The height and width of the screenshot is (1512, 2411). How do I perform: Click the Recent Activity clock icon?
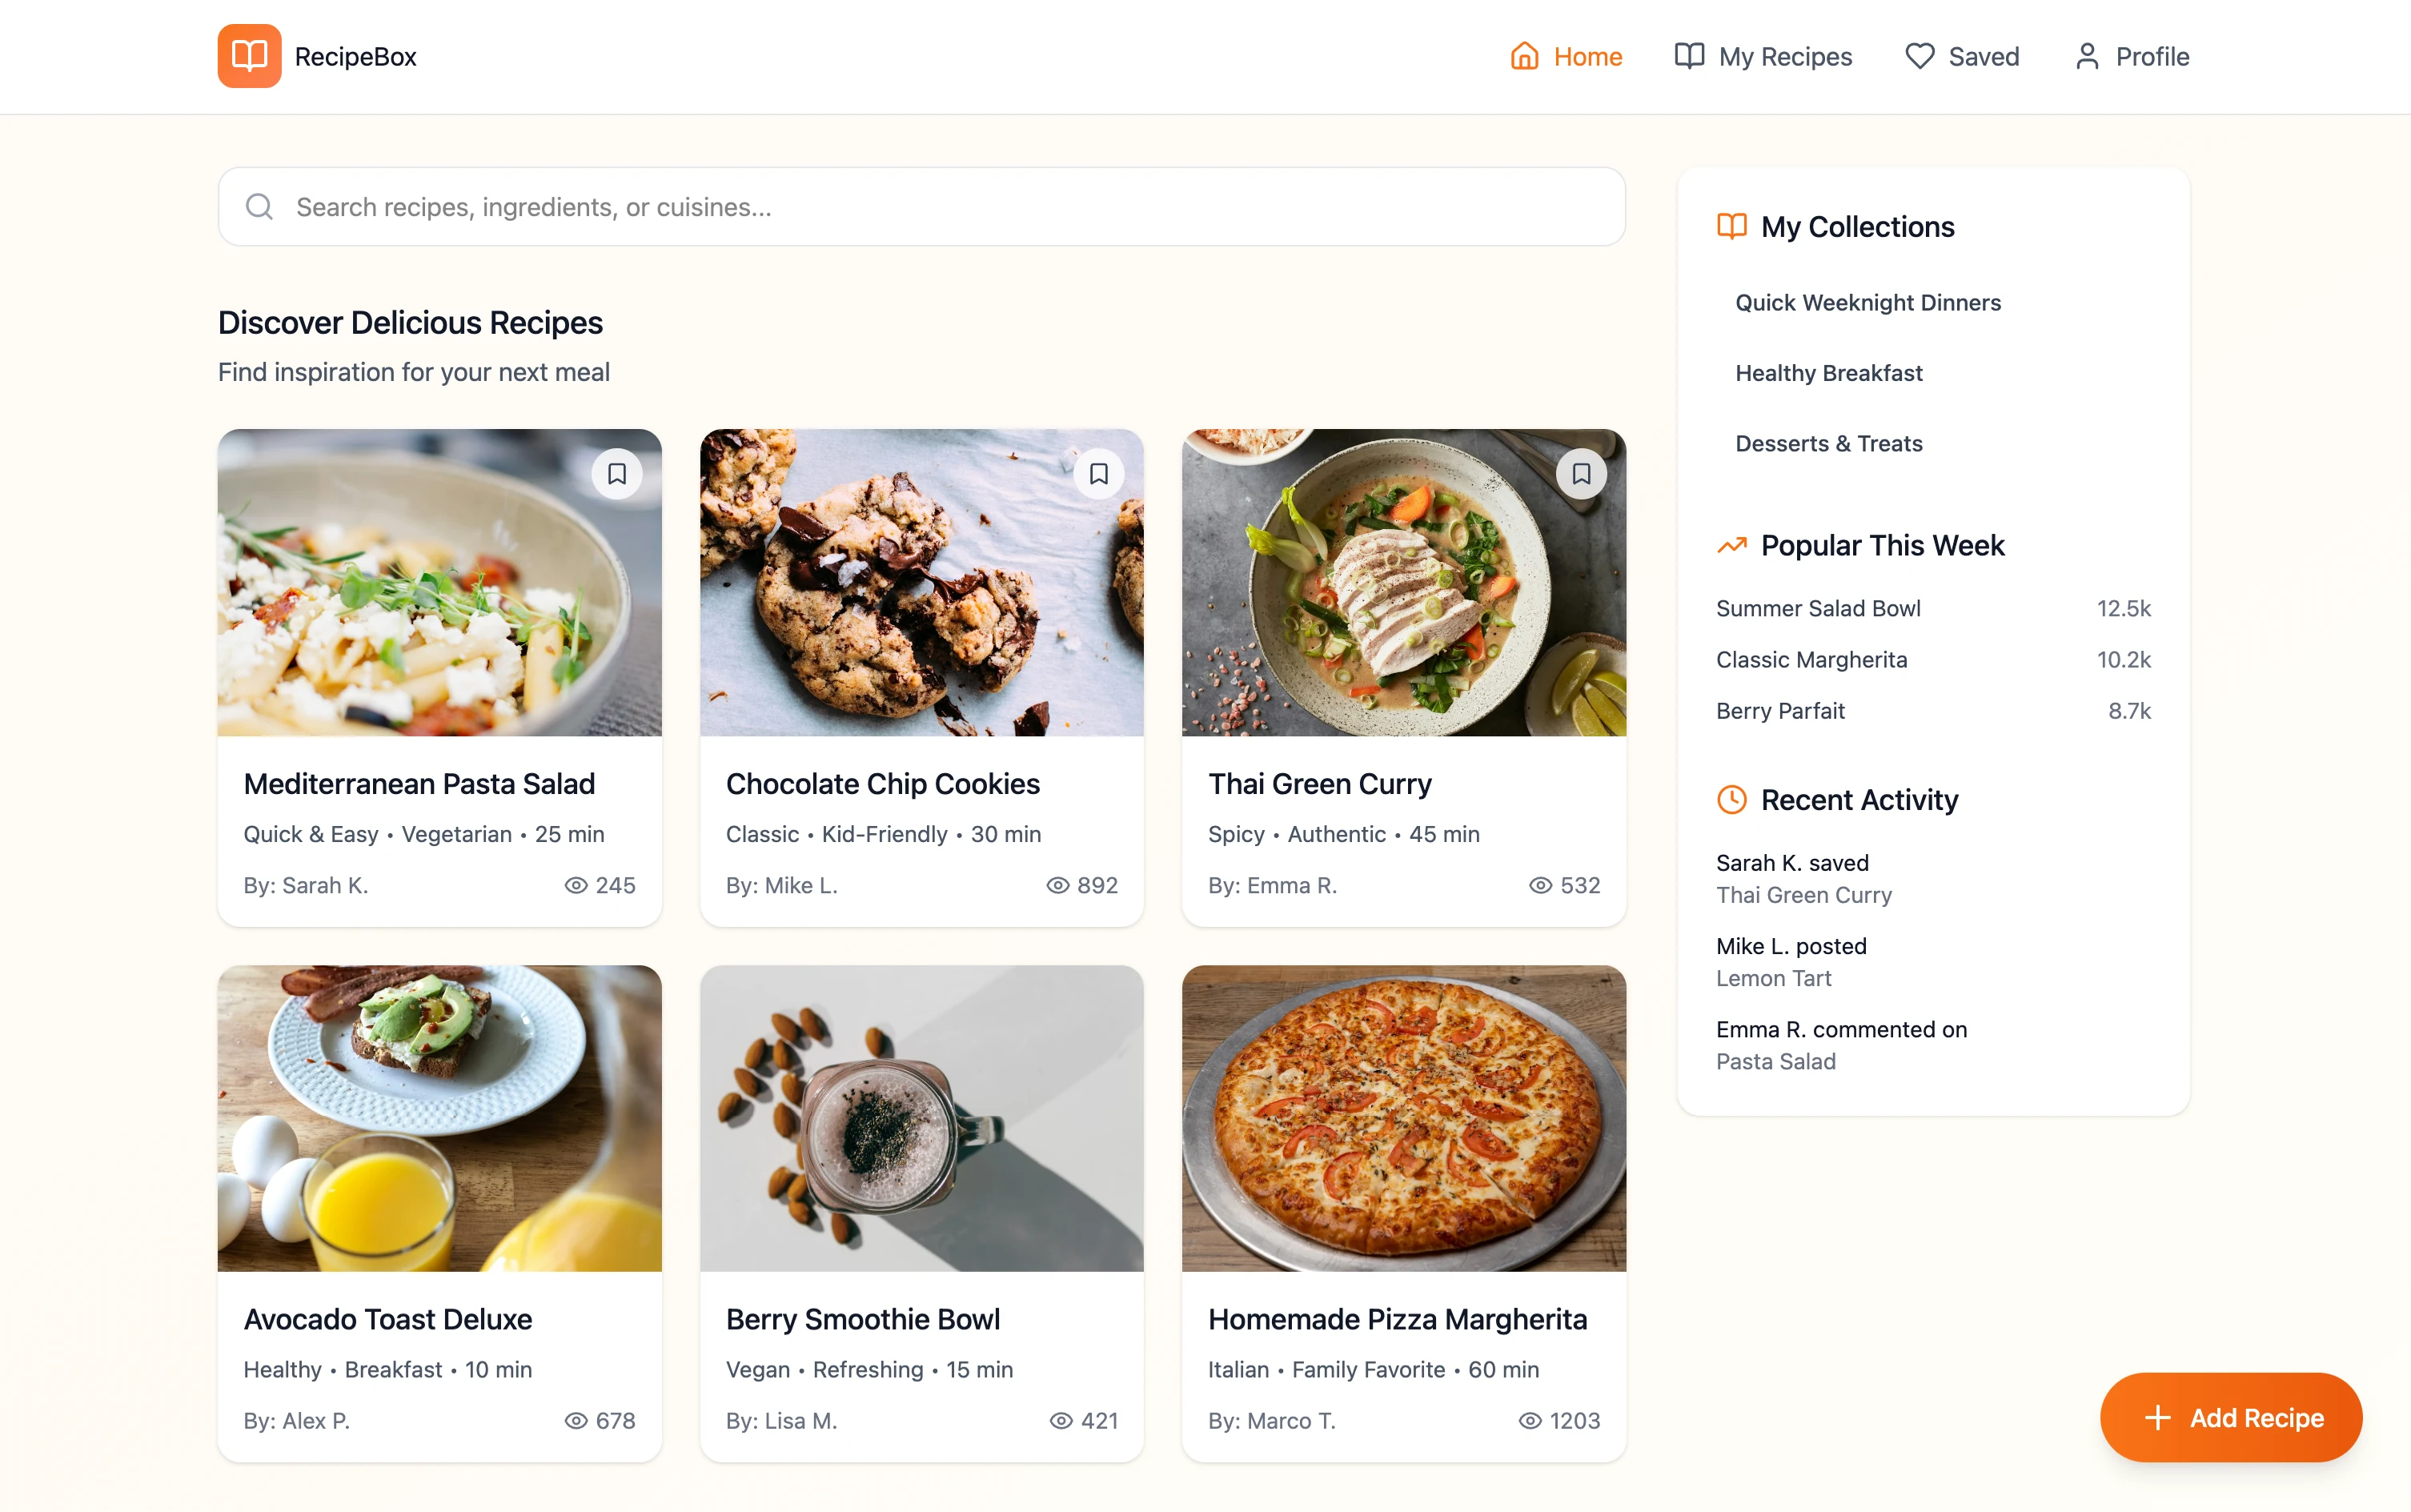(x=1731, y=800)
